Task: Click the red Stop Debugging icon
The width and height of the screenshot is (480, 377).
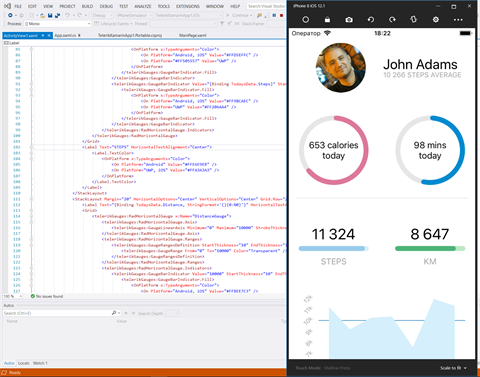Action: (282, 15)
